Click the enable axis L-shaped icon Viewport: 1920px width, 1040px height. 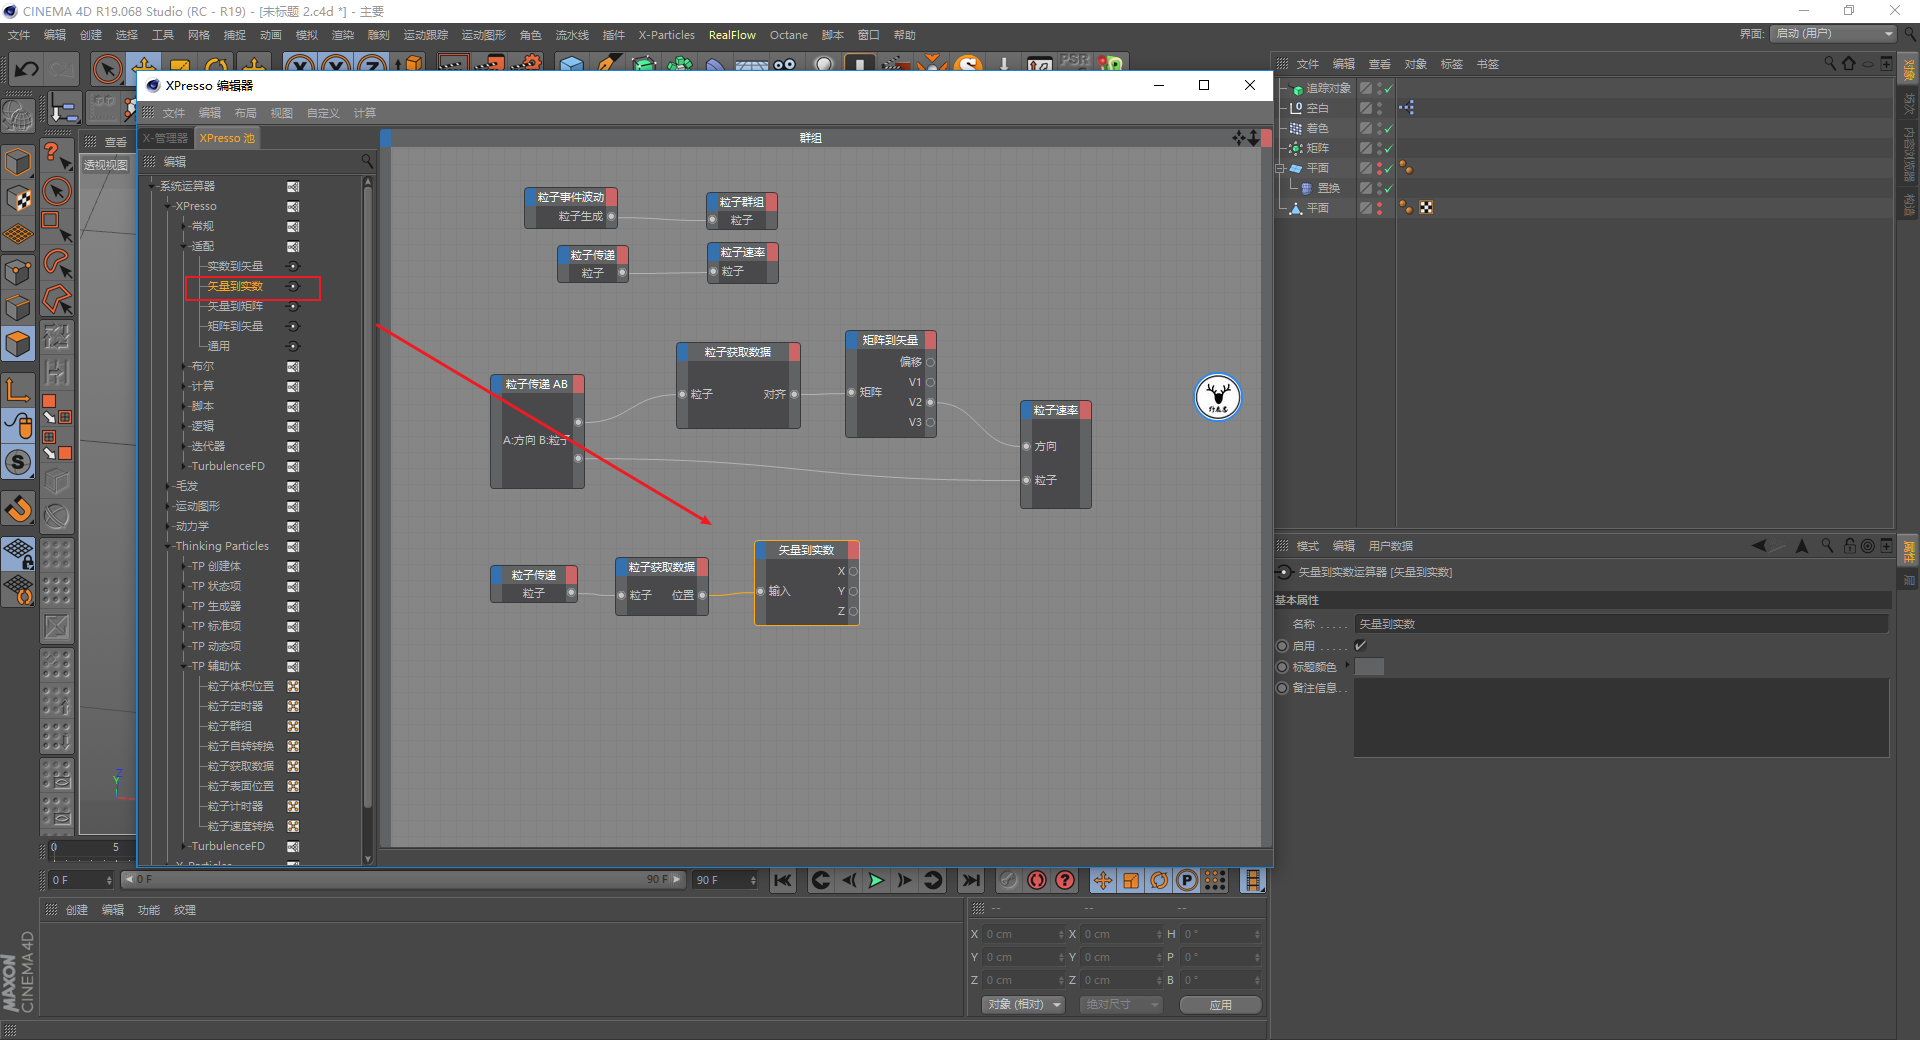coord(18,388)
